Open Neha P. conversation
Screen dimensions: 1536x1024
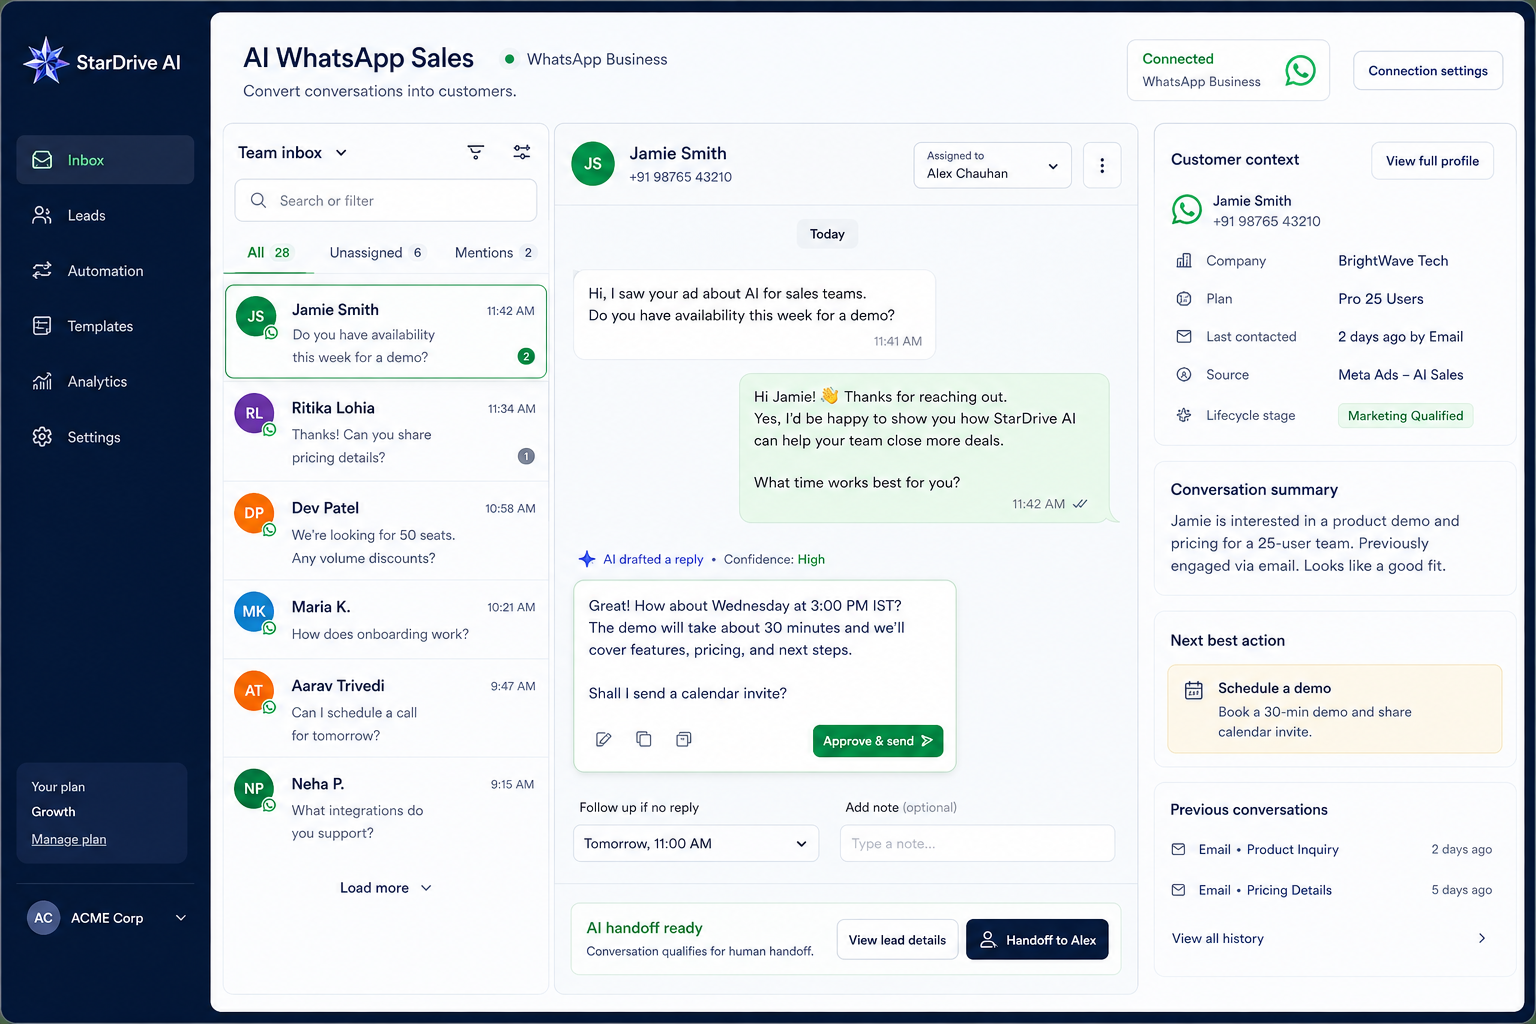tap(386, 808)
